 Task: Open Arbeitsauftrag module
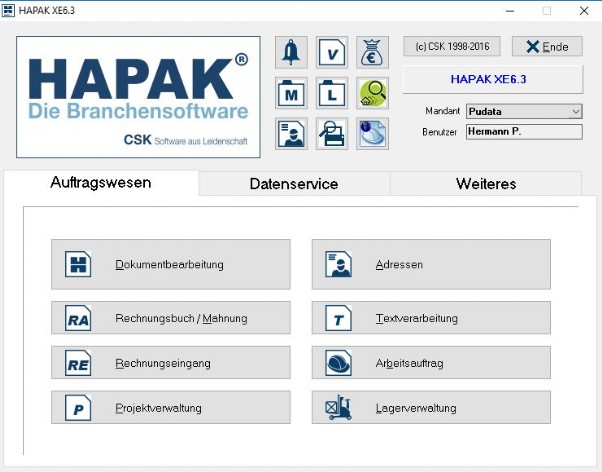431,363
